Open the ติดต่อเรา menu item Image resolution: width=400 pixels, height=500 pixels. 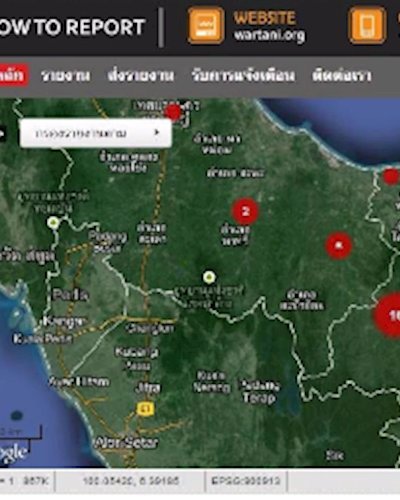coord(342,76)
